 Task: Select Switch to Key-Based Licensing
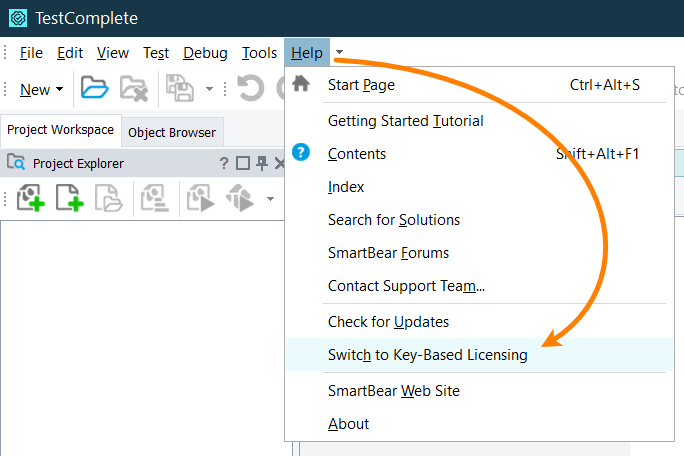click(427, 355)
